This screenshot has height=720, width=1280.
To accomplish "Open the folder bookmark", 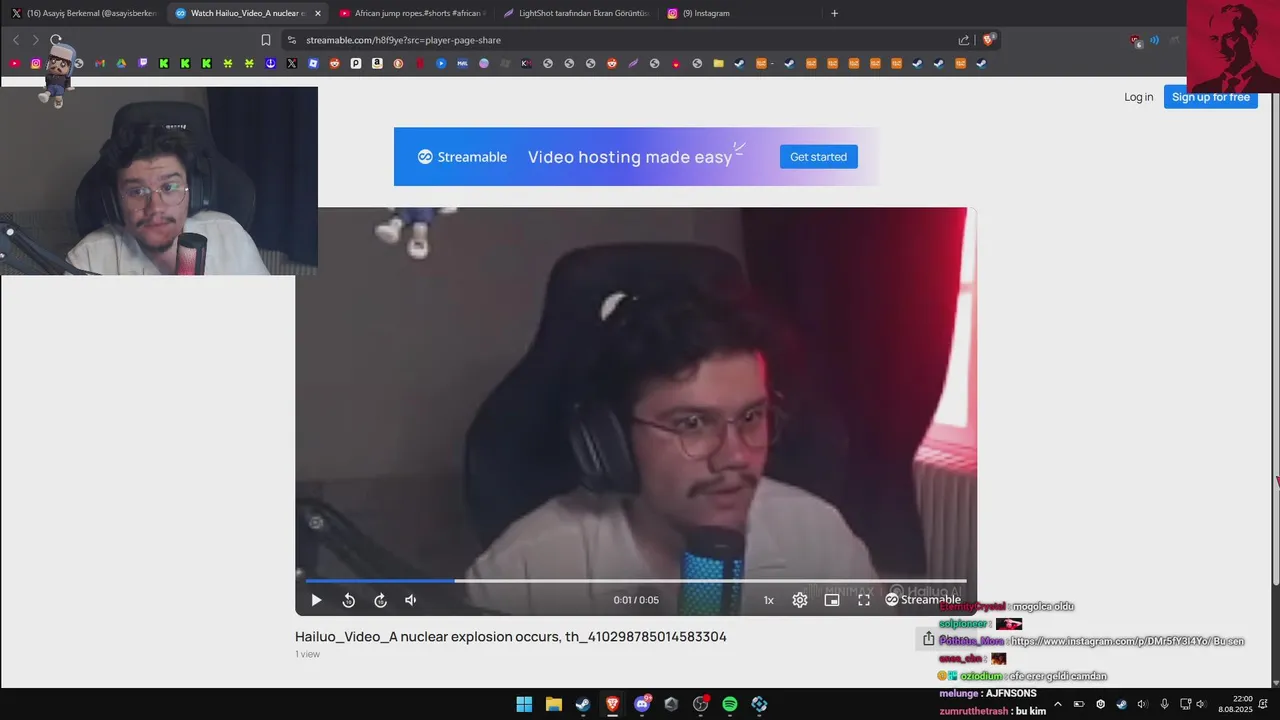I will point(718,63).
